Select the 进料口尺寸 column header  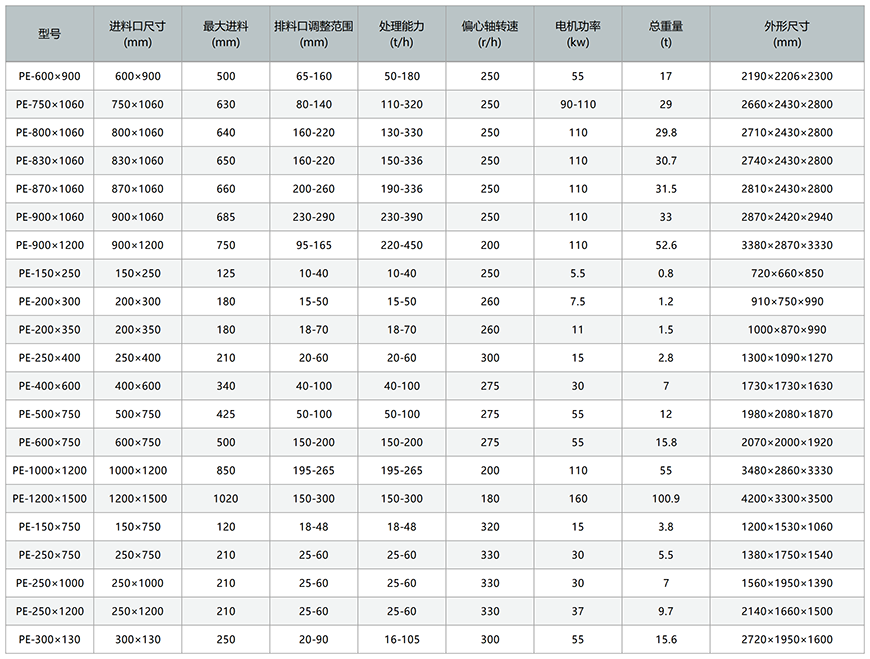click(x=138, y=34)
